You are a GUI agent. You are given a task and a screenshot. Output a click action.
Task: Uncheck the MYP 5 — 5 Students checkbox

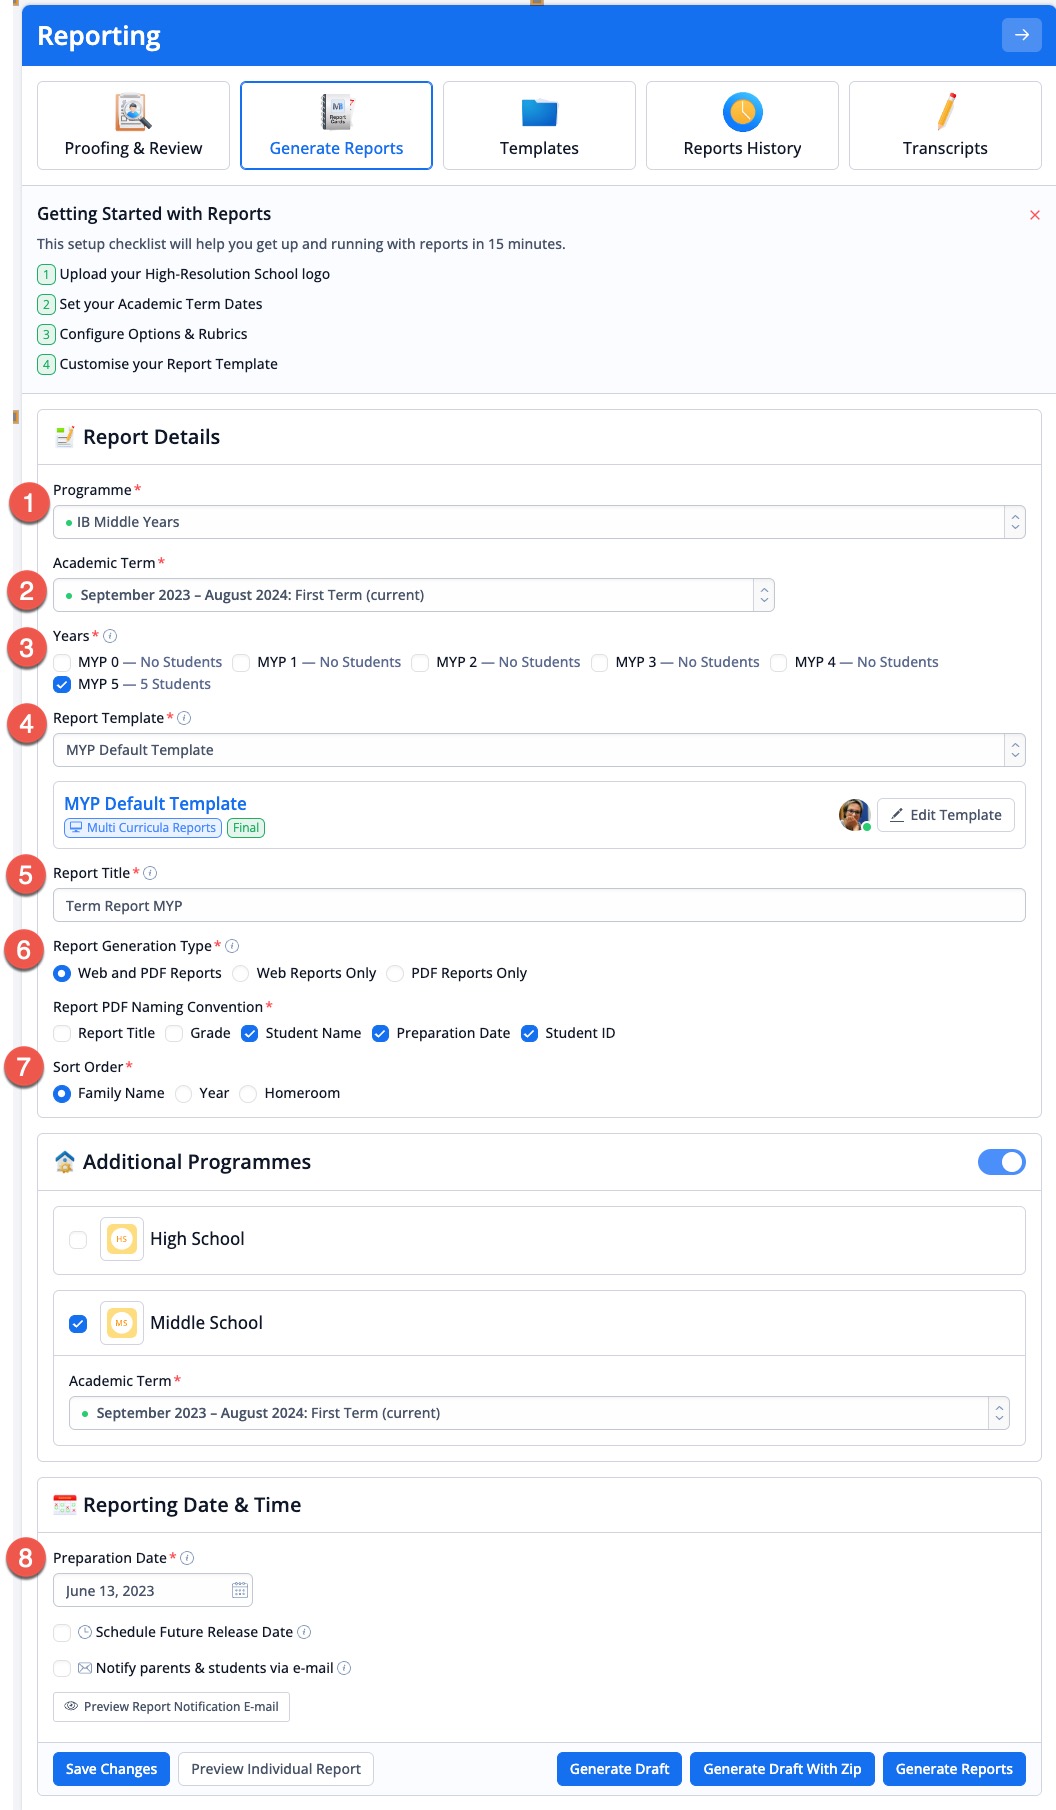tap(62, 685)
